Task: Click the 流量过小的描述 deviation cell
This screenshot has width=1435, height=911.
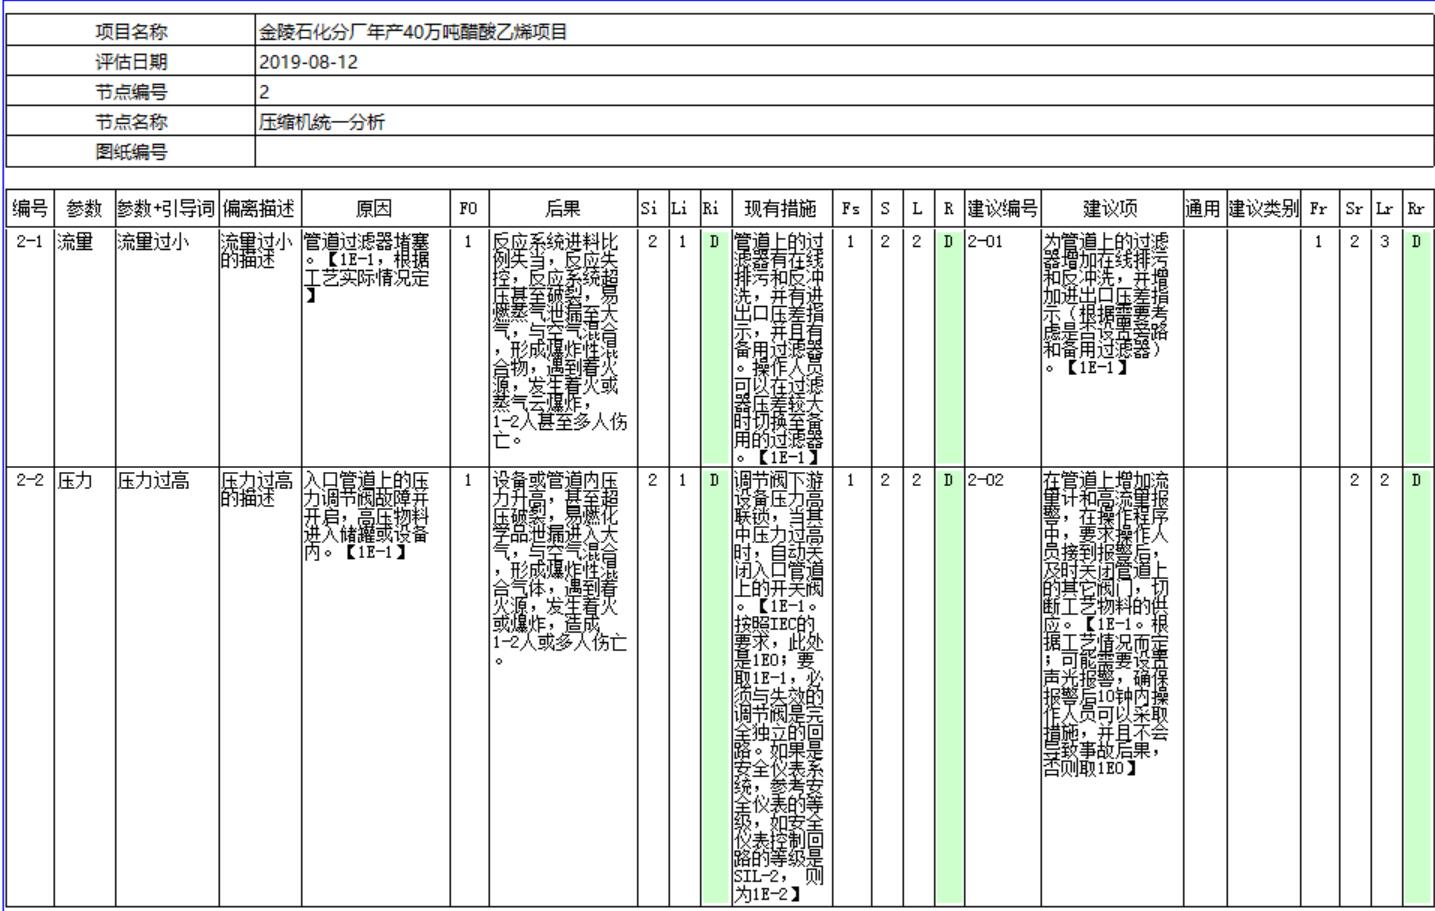Action: tap(260, 346)
